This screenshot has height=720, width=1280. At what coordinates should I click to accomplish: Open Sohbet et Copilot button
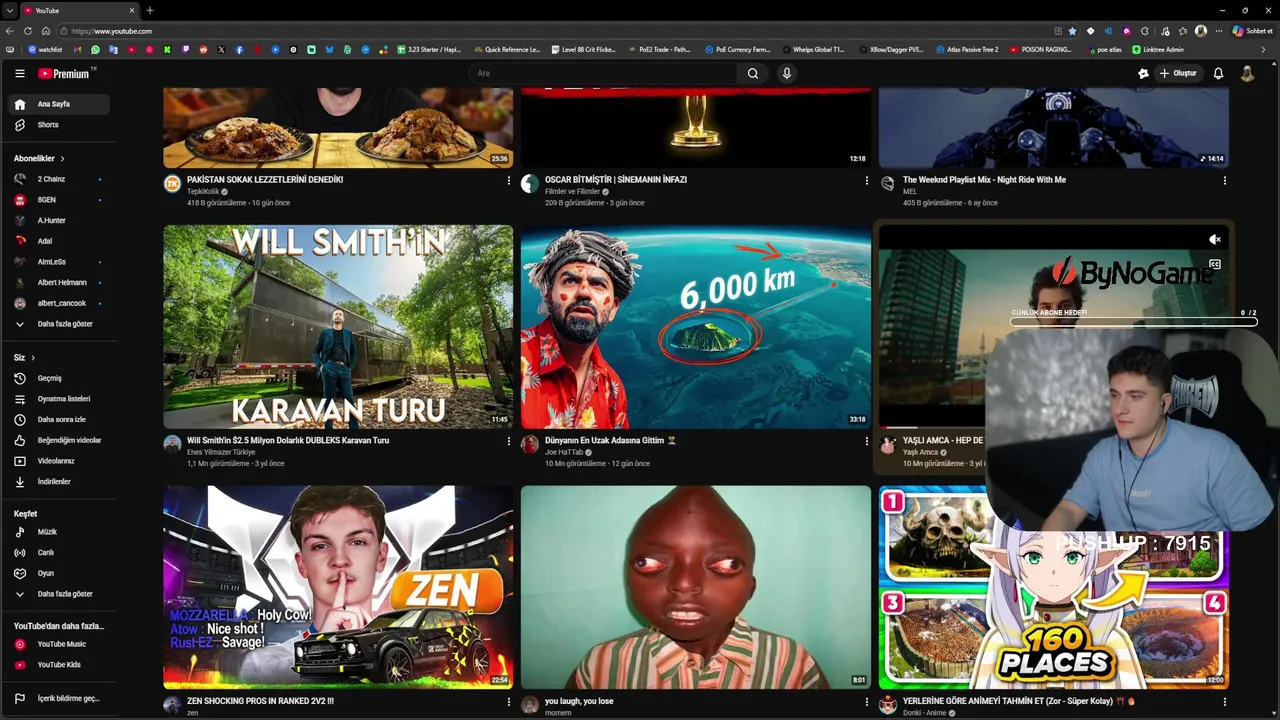point(1252,31)
